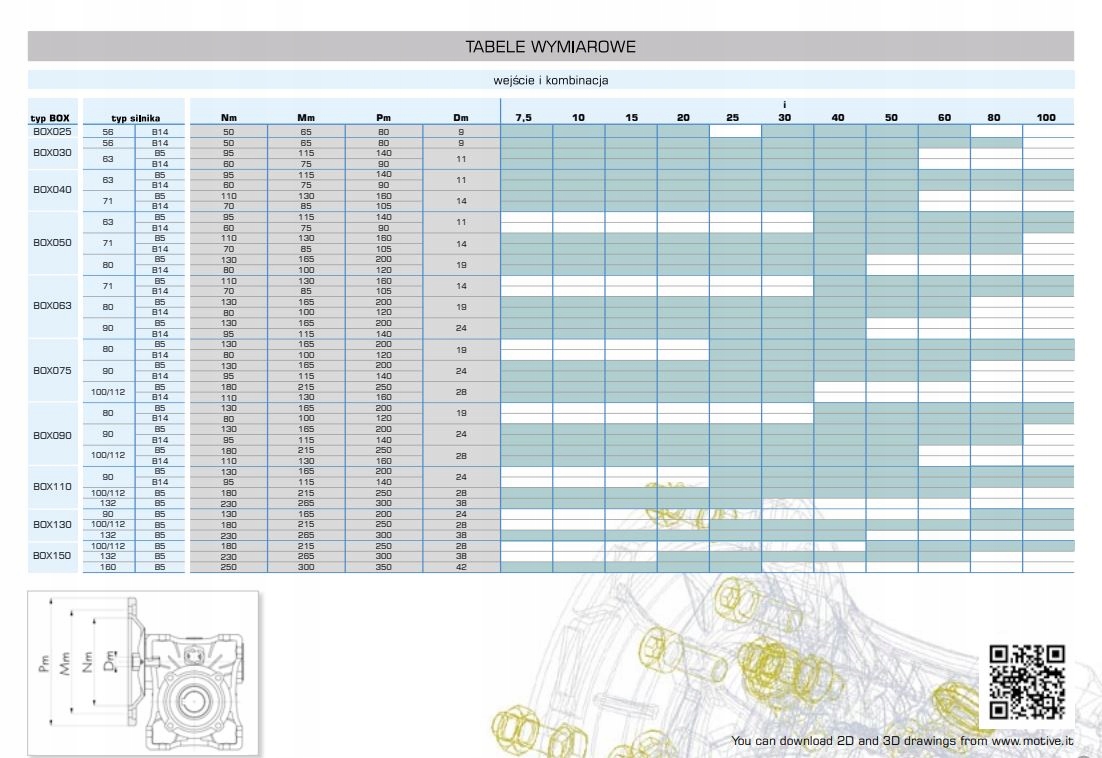Click the gearbox dimension drawing

(143, 673)
